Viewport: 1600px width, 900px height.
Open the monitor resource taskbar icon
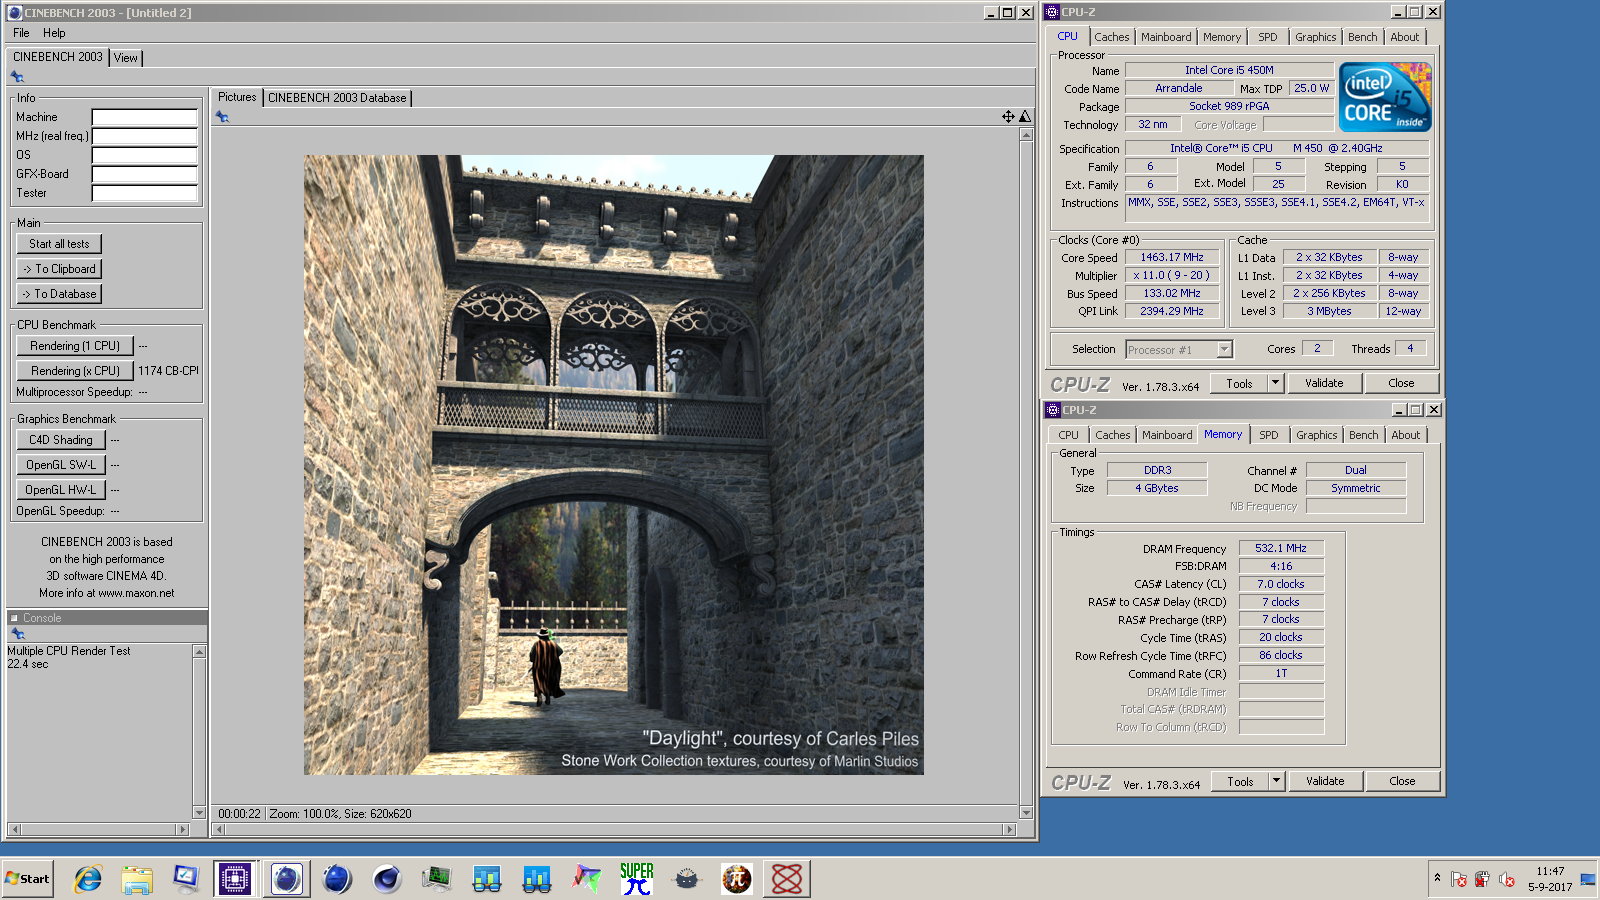click(x=437, y=879)
